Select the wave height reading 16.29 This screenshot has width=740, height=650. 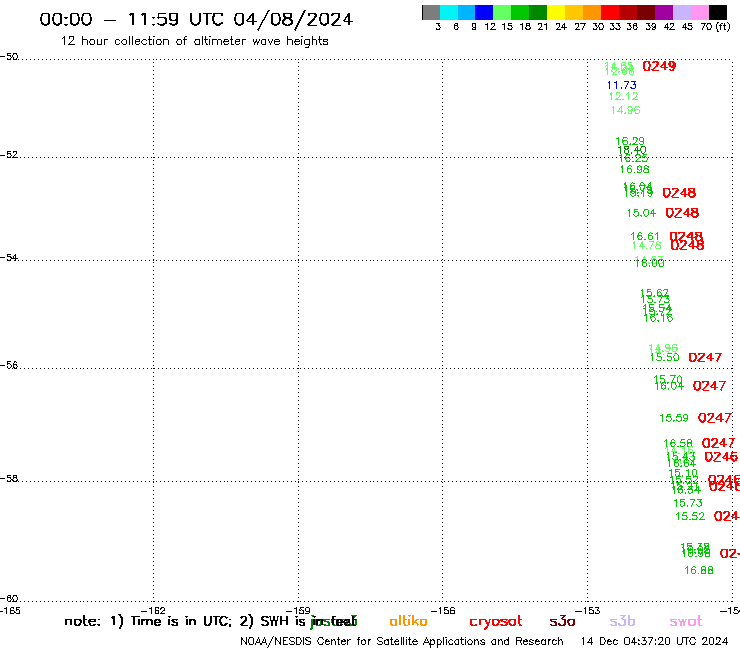click(630, 141)
